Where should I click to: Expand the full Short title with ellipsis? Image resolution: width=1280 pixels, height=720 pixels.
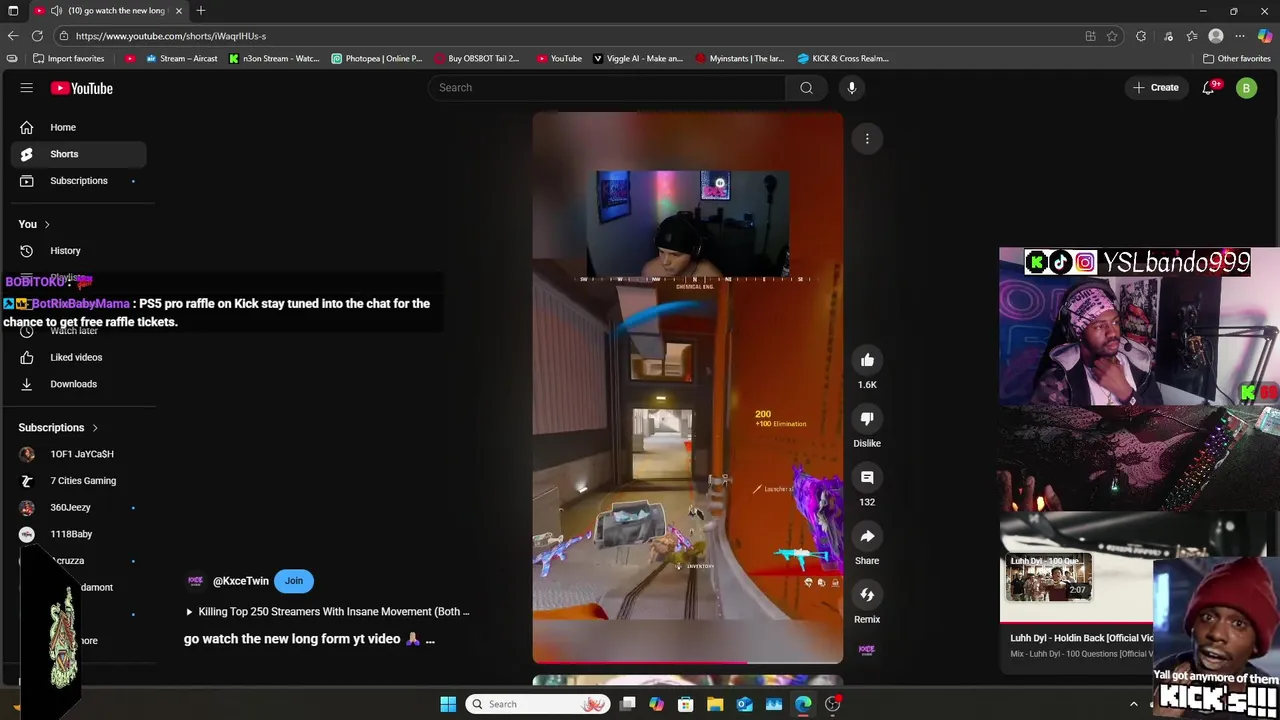tap(430, 640)
